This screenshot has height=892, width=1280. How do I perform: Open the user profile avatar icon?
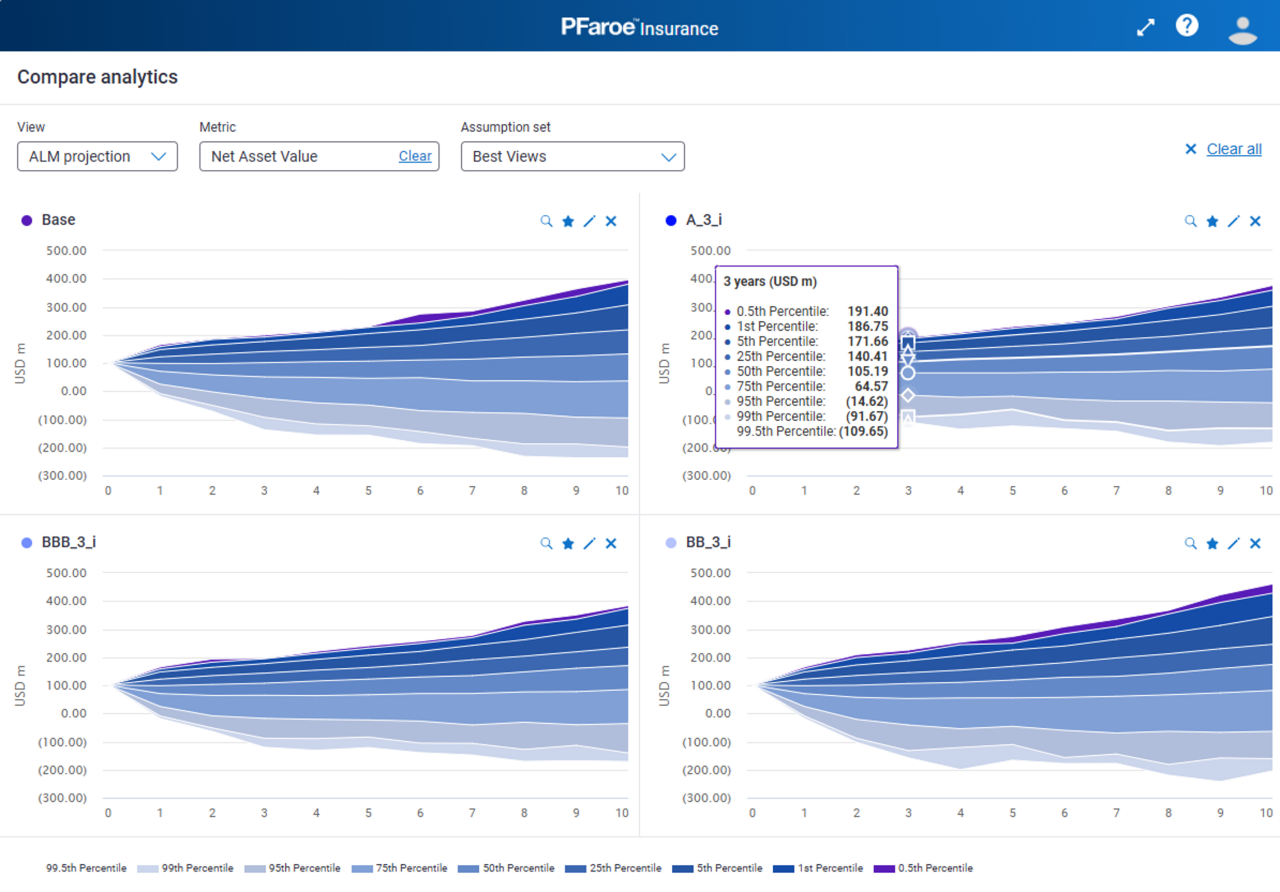1242,28
